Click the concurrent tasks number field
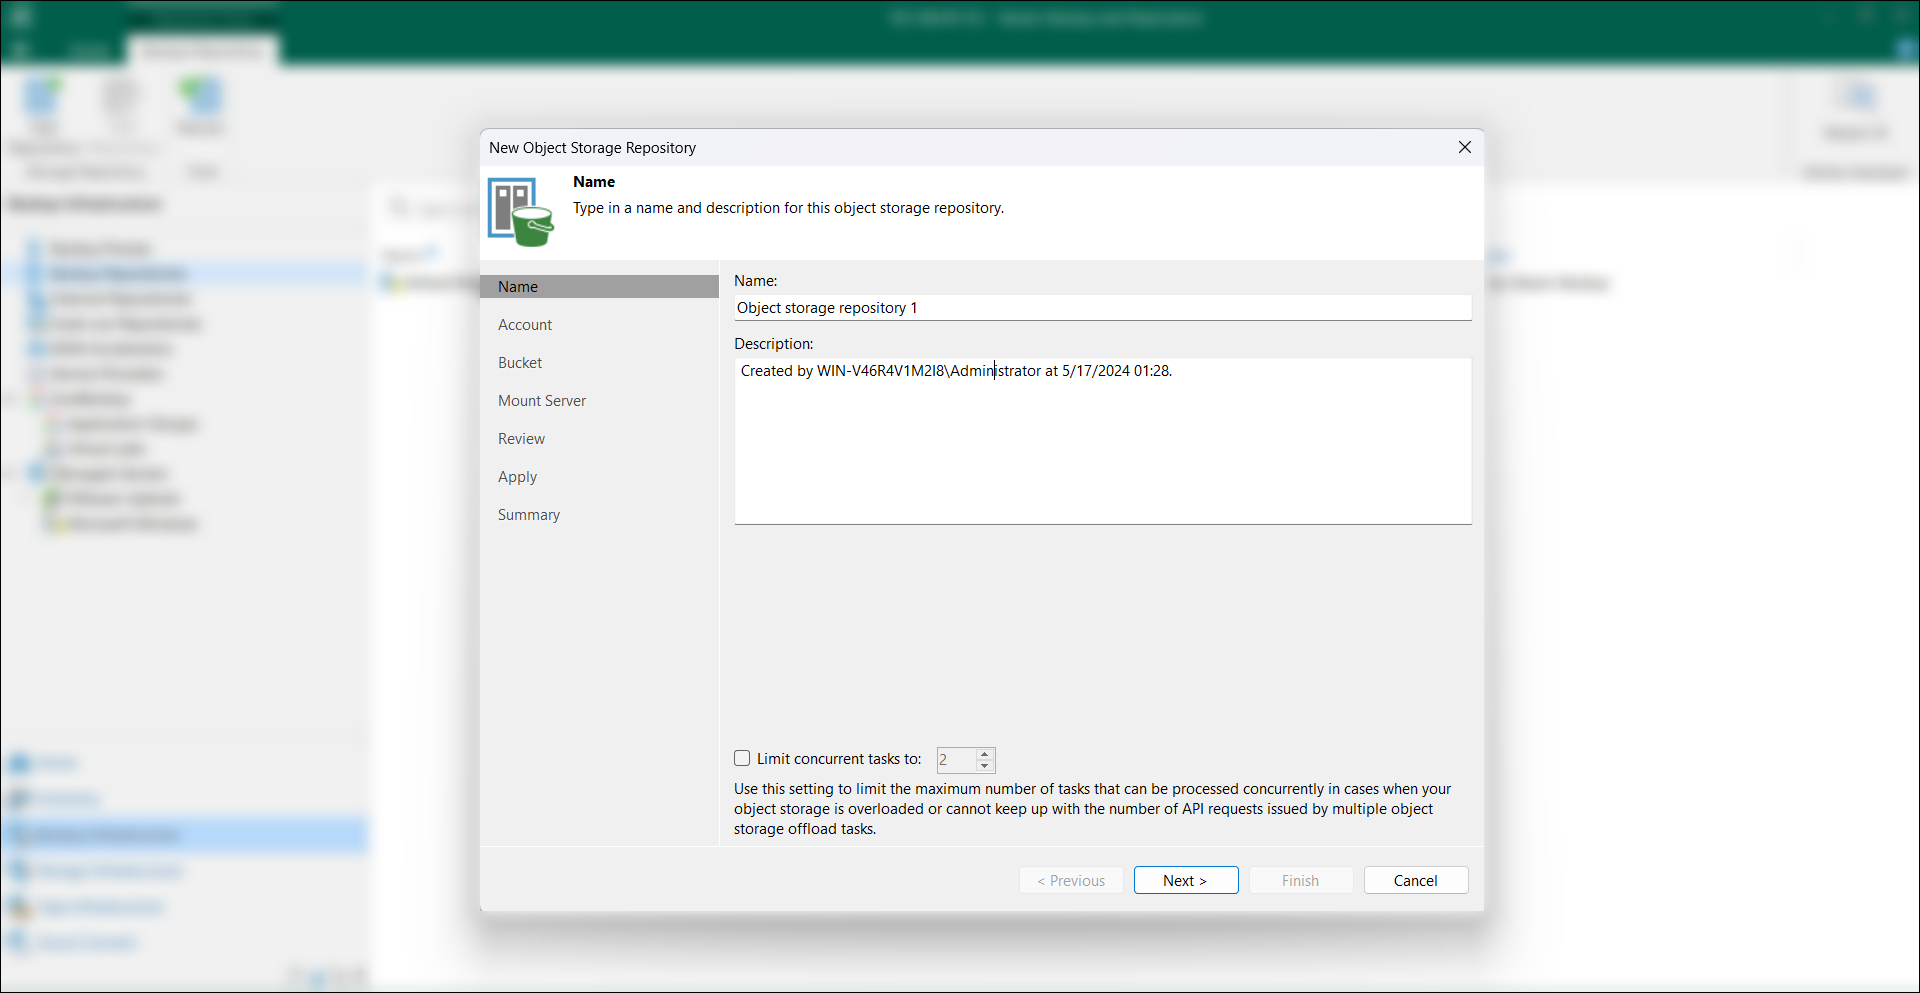This screenshot has height=993, width=1920. tap(956, 760)
